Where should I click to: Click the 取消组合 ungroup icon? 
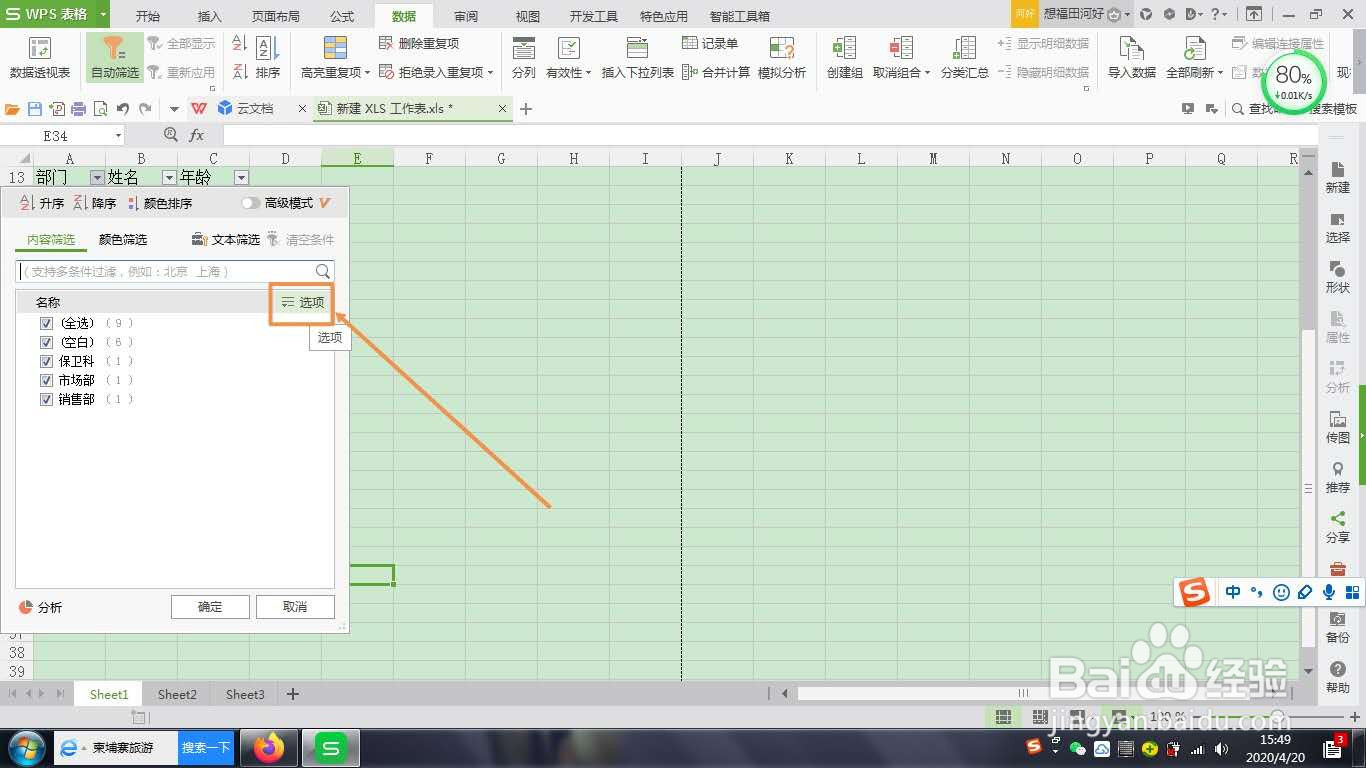click(901, 49)
